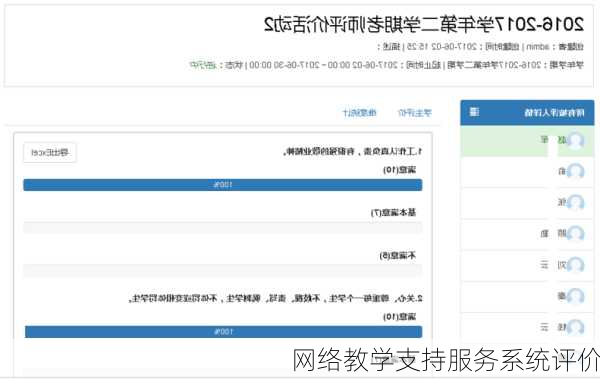Click the empty 不满意(8) progress bar
Image resolution: width=600 pixels, height=379 pixels.
223,270
